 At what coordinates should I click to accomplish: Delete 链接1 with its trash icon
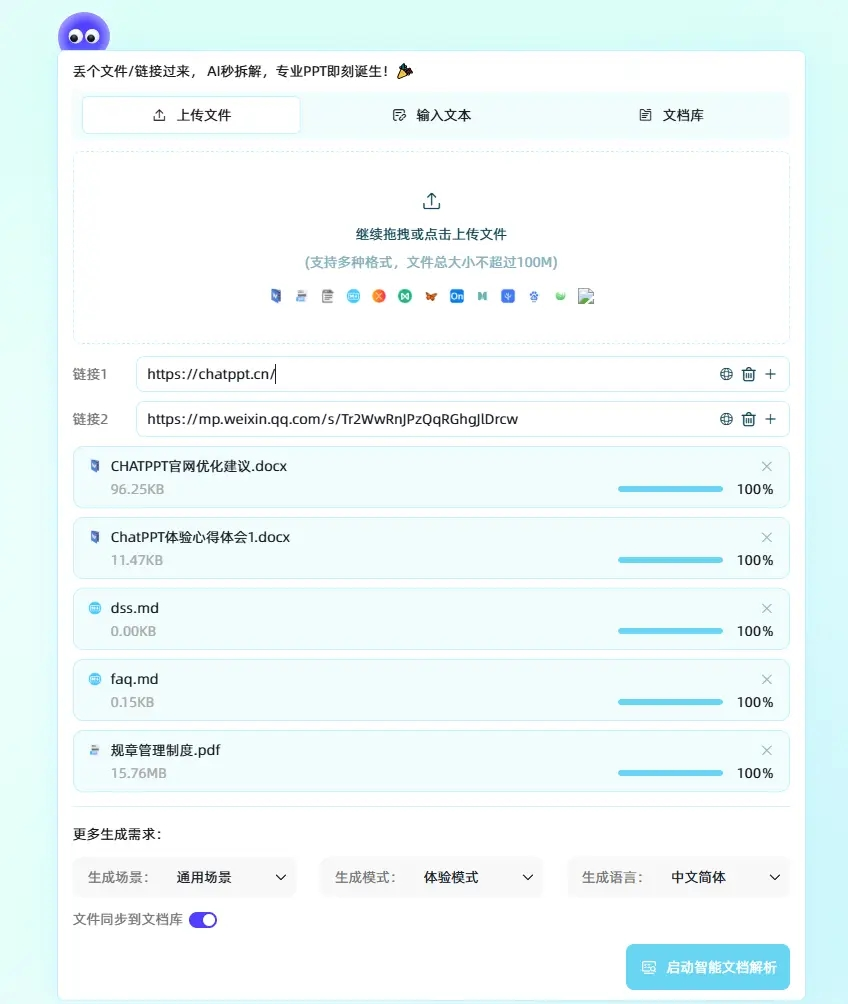click(749, 374)
